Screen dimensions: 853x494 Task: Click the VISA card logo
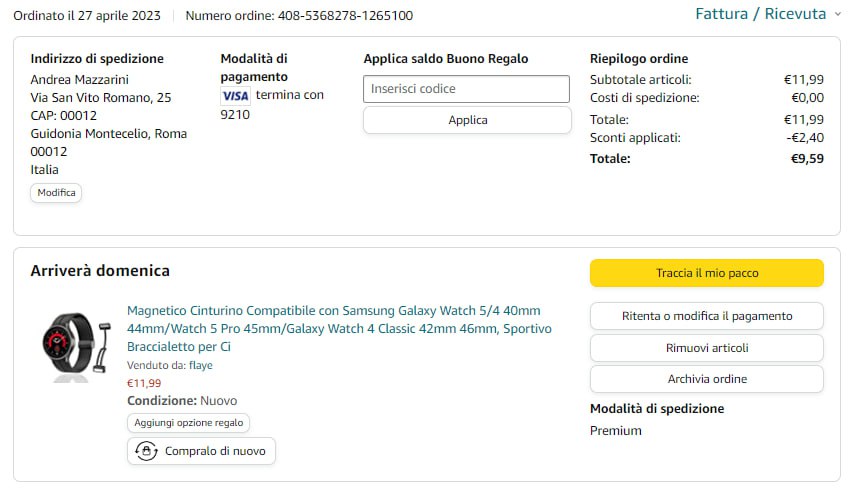(236, 95)
